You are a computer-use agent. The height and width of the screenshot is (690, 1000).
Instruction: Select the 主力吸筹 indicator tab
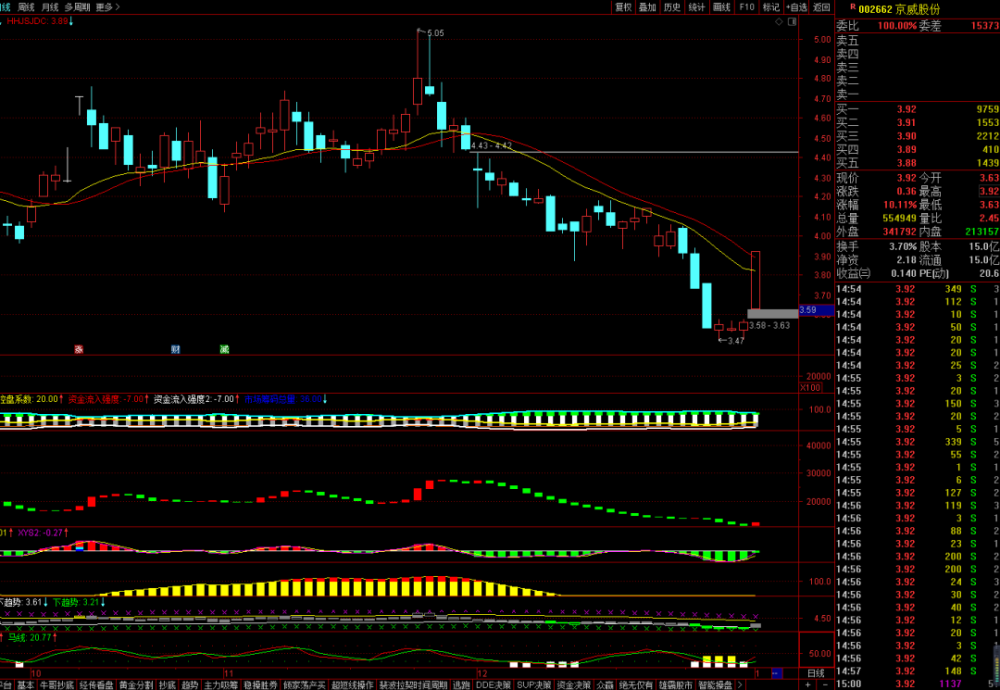tap(221, 685)
